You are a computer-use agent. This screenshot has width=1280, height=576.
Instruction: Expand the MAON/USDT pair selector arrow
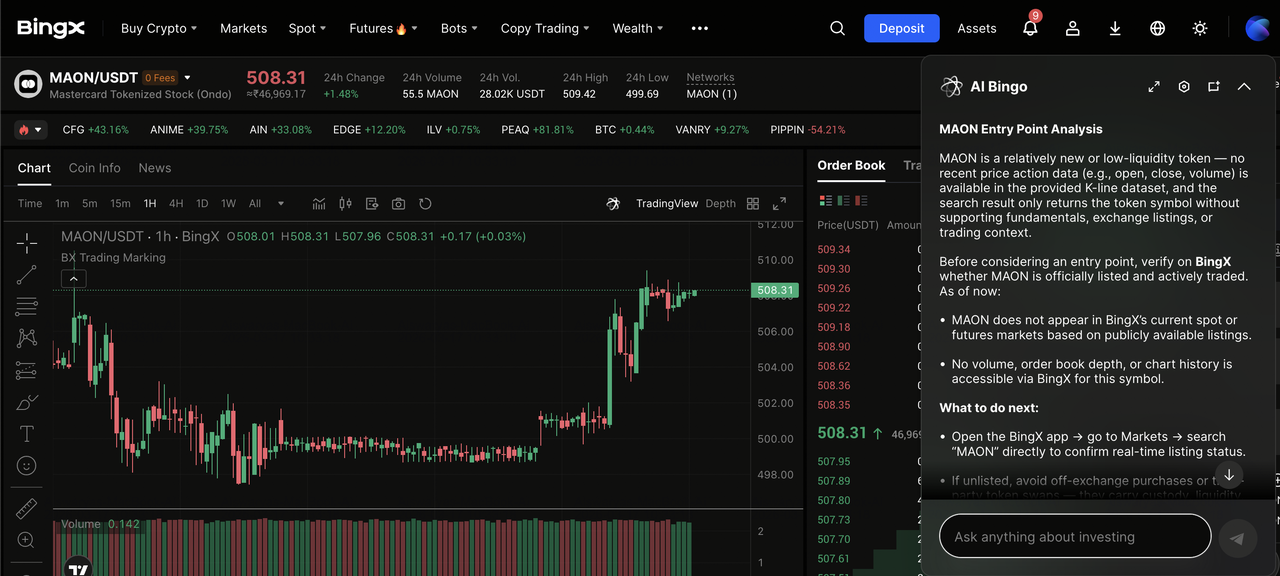point(187,78)
